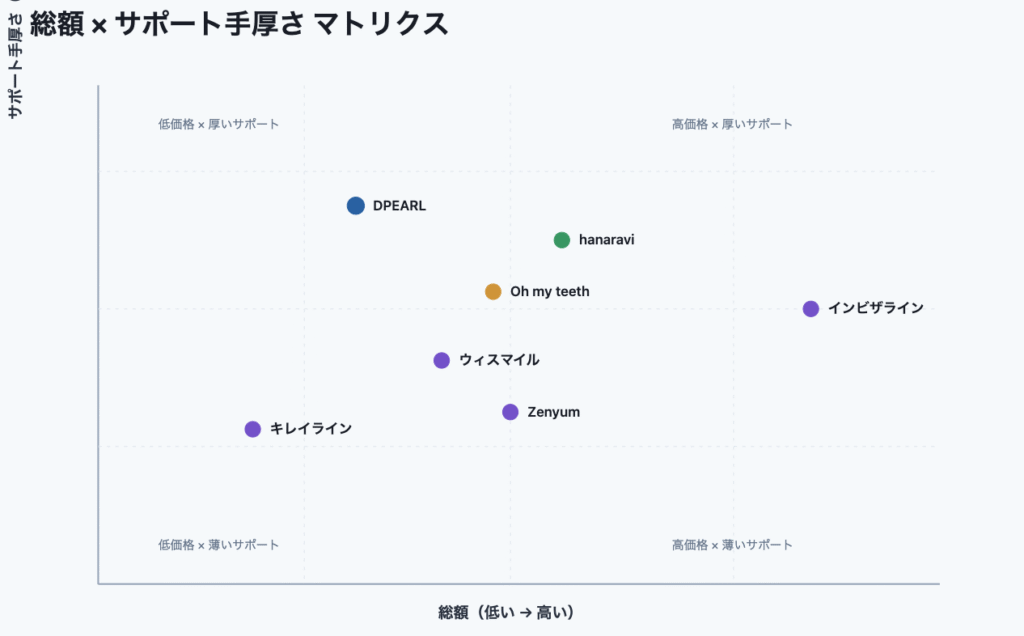Click the hanaravi text label

coord(607,240)
